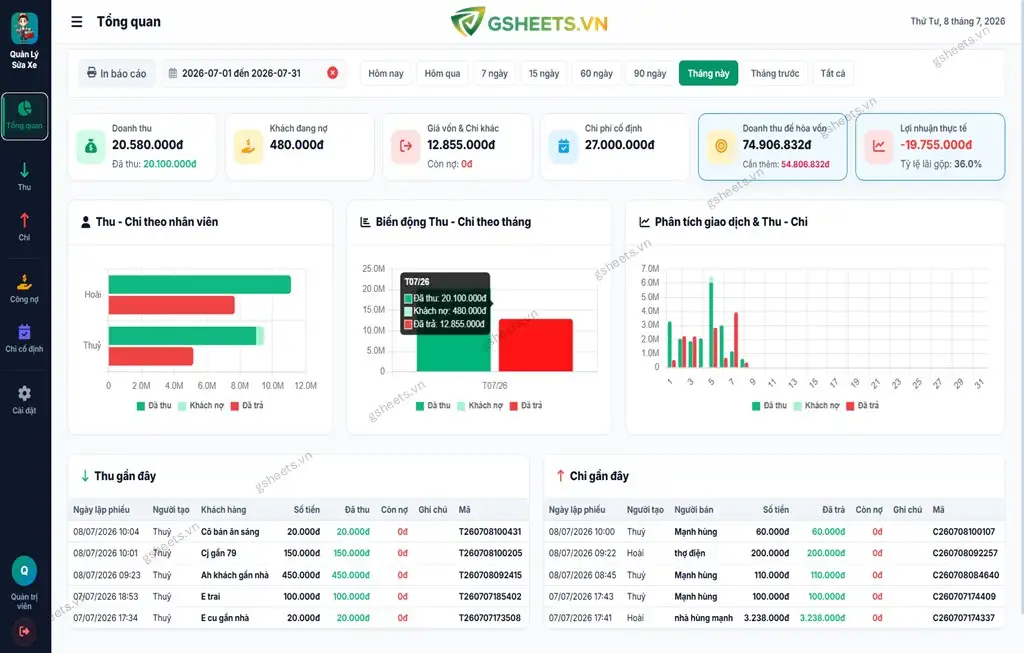Toggle Đã thu legend in employee chart

pyautogui.click(x=154, y=406)
